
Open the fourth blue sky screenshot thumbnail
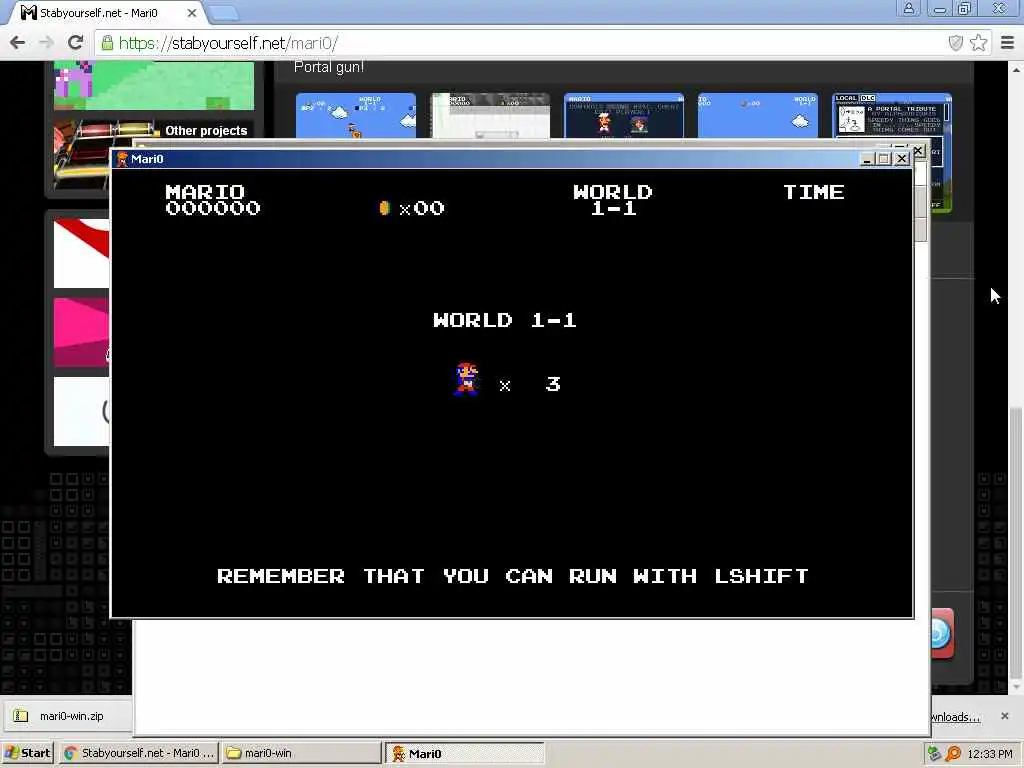758,116
